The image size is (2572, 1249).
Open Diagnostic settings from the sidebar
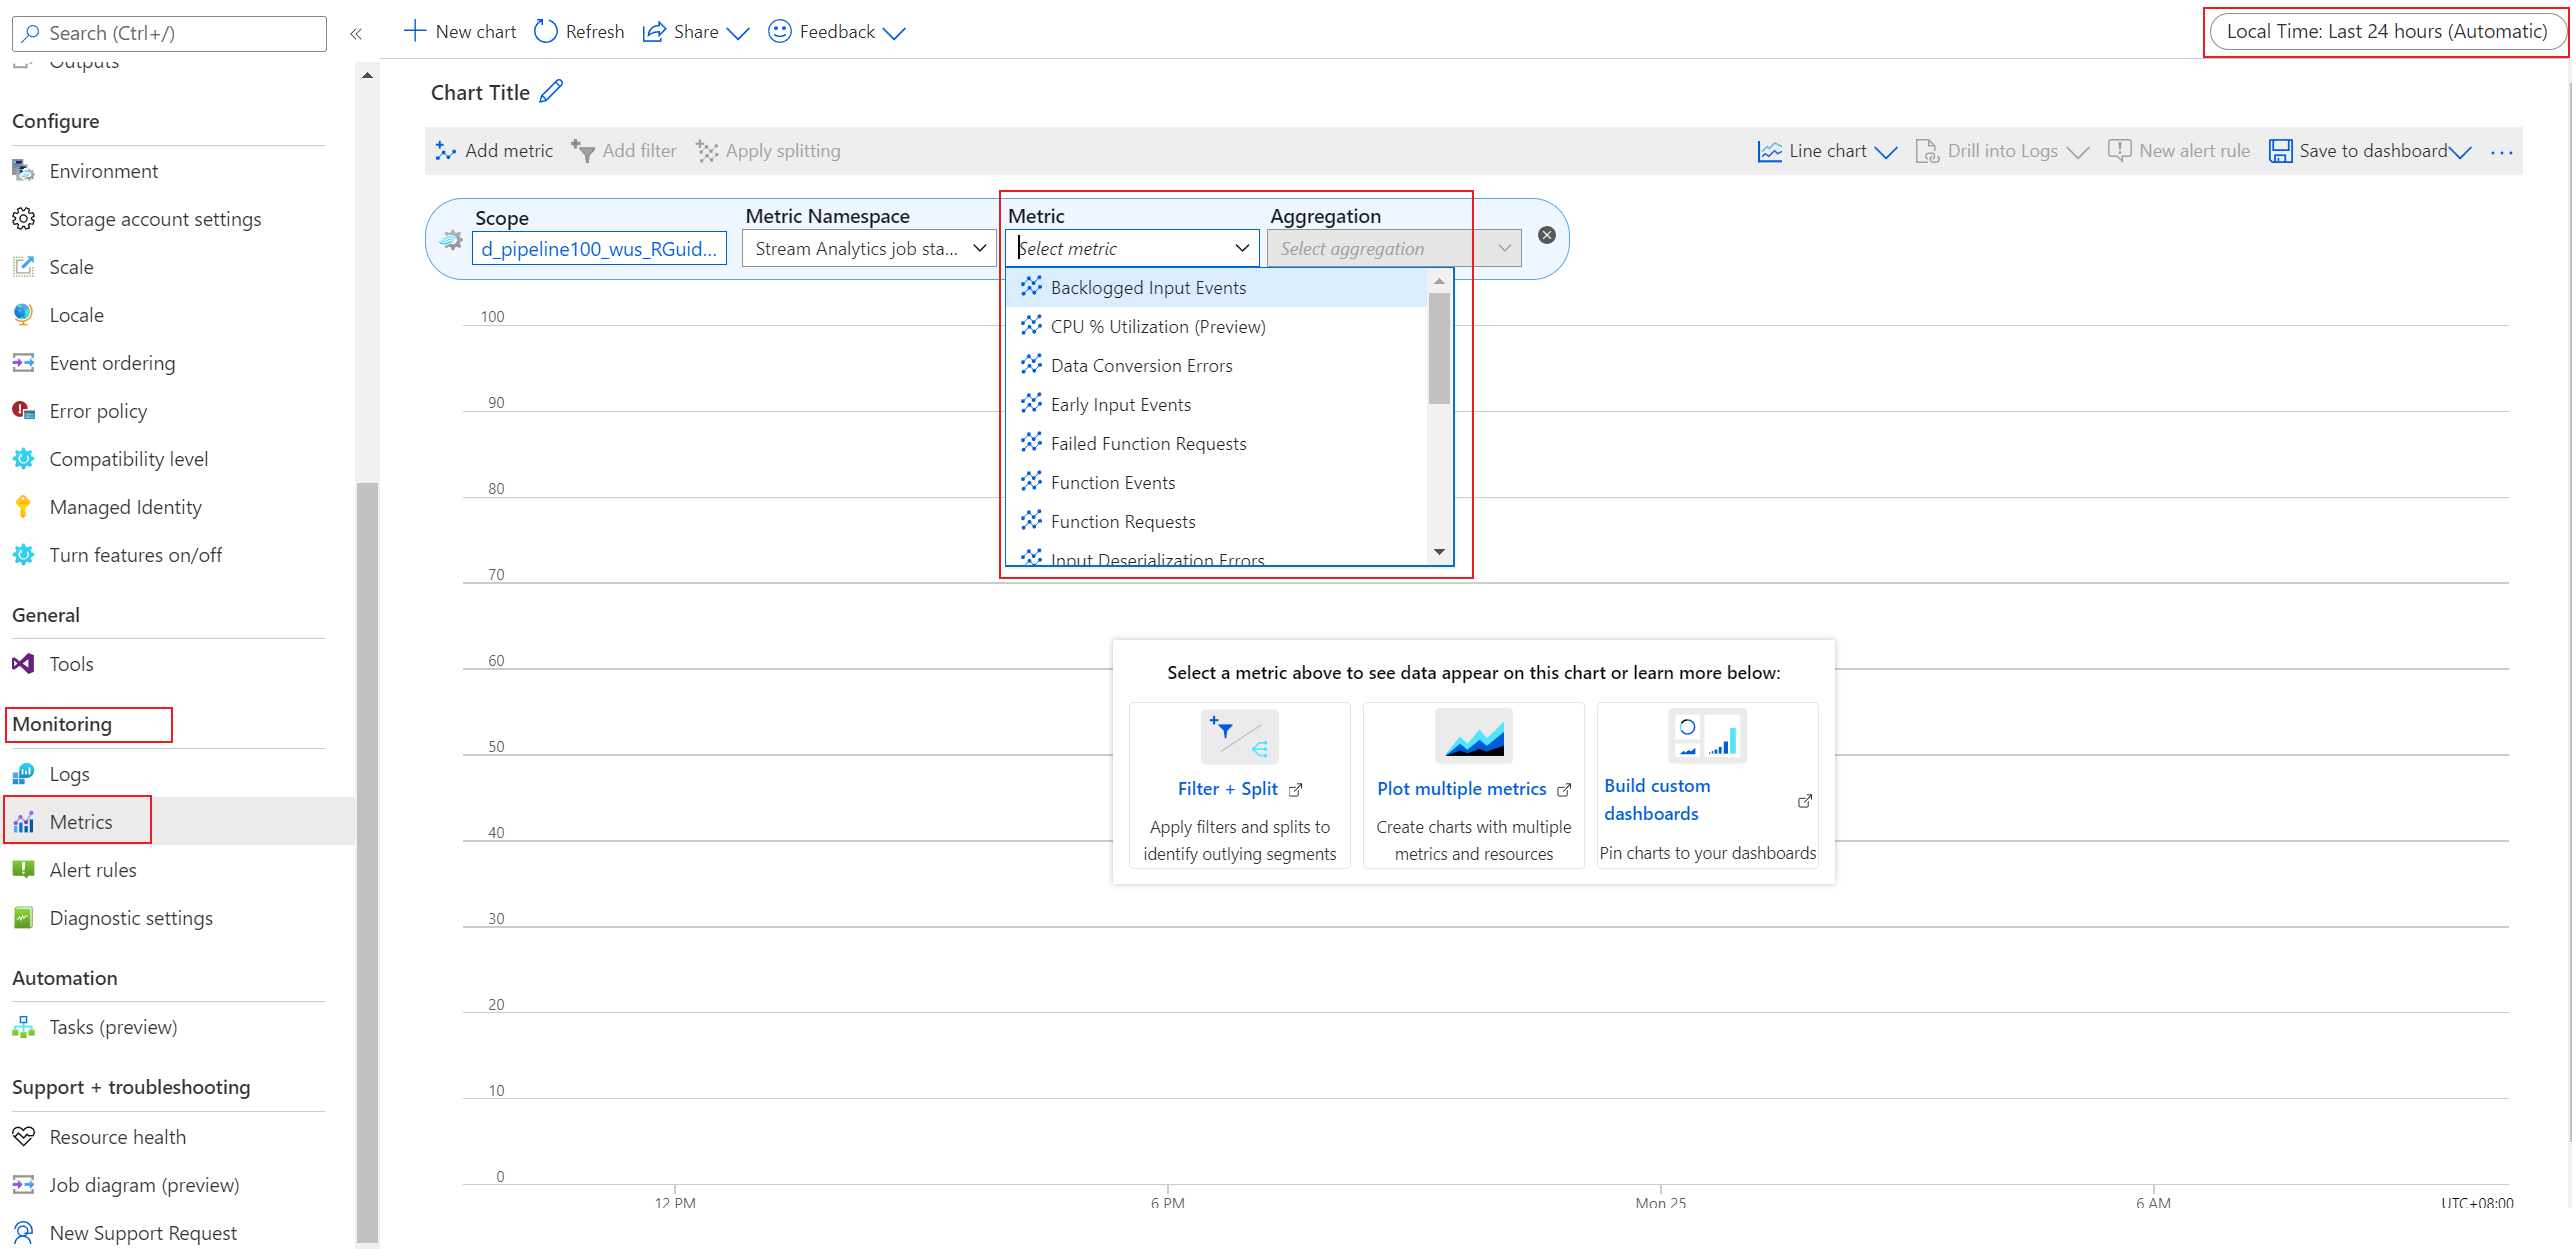[131, 917]
